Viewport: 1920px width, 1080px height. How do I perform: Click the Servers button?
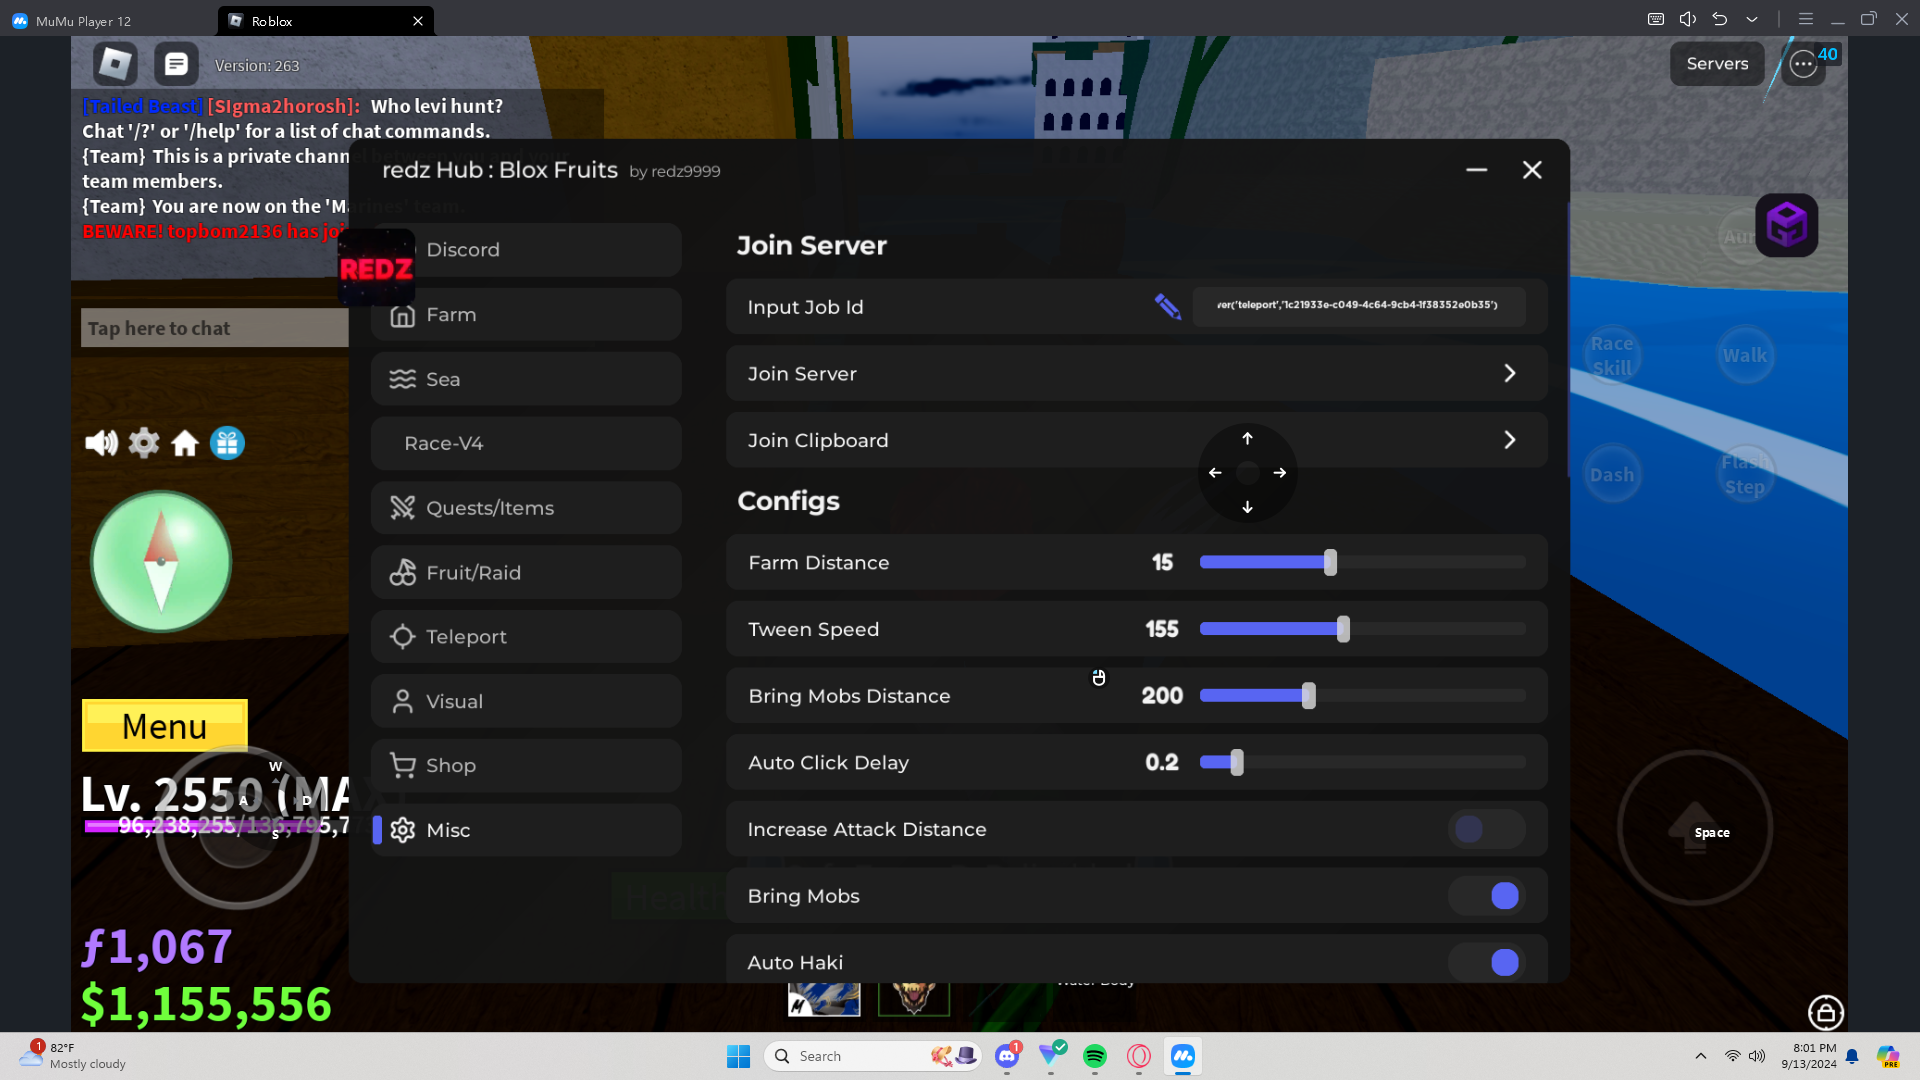pos(1717,64)
